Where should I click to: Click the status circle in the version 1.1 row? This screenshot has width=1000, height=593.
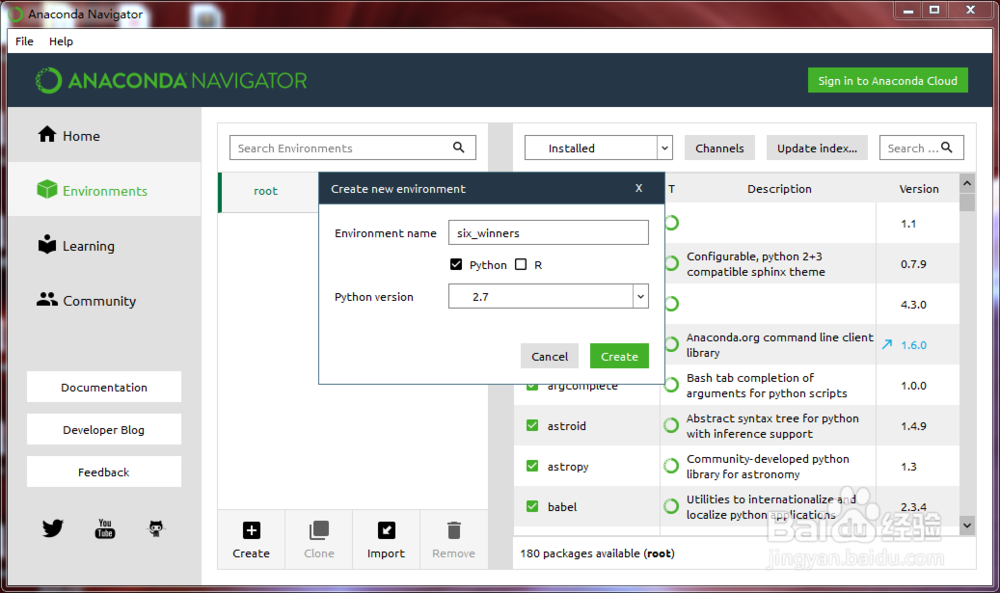(x=671, y=223)
